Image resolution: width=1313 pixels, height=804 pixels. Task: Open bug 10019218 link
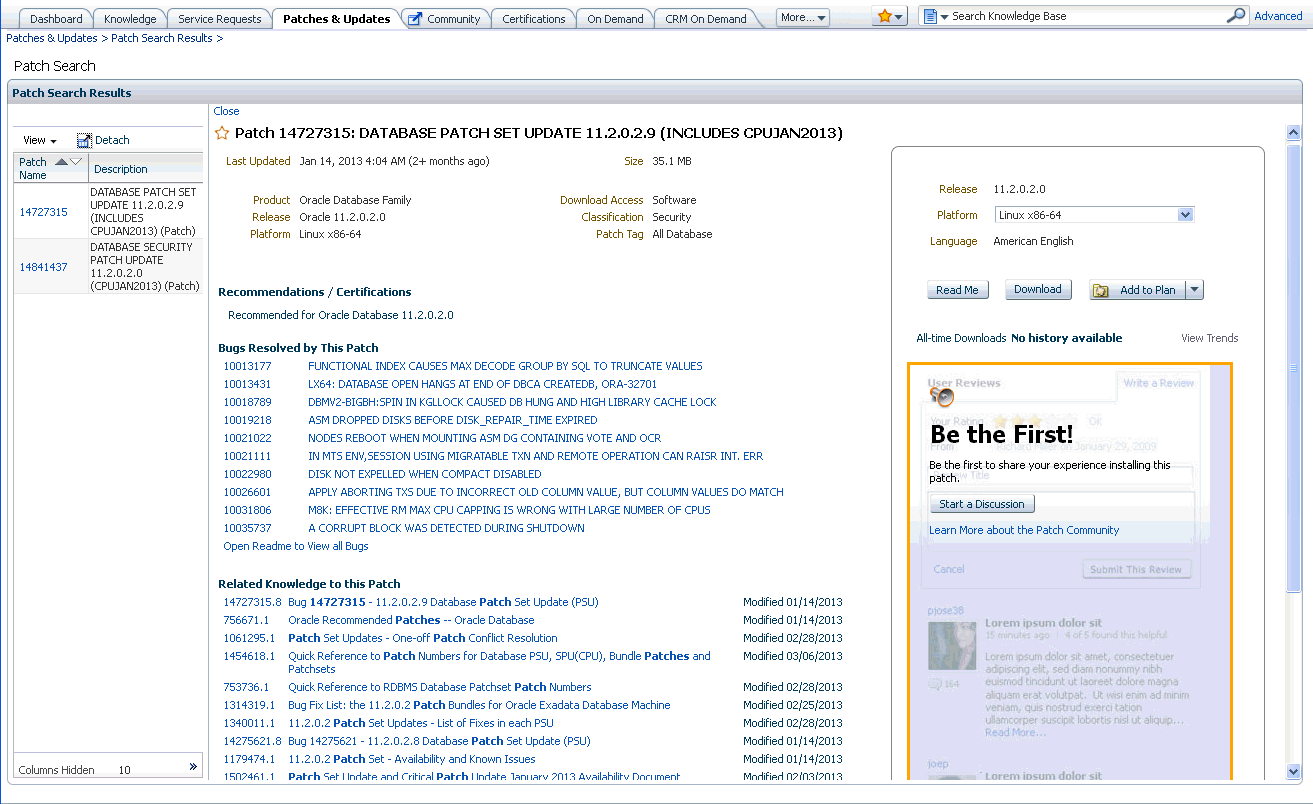pyautogui.click(x=247, y=420)
